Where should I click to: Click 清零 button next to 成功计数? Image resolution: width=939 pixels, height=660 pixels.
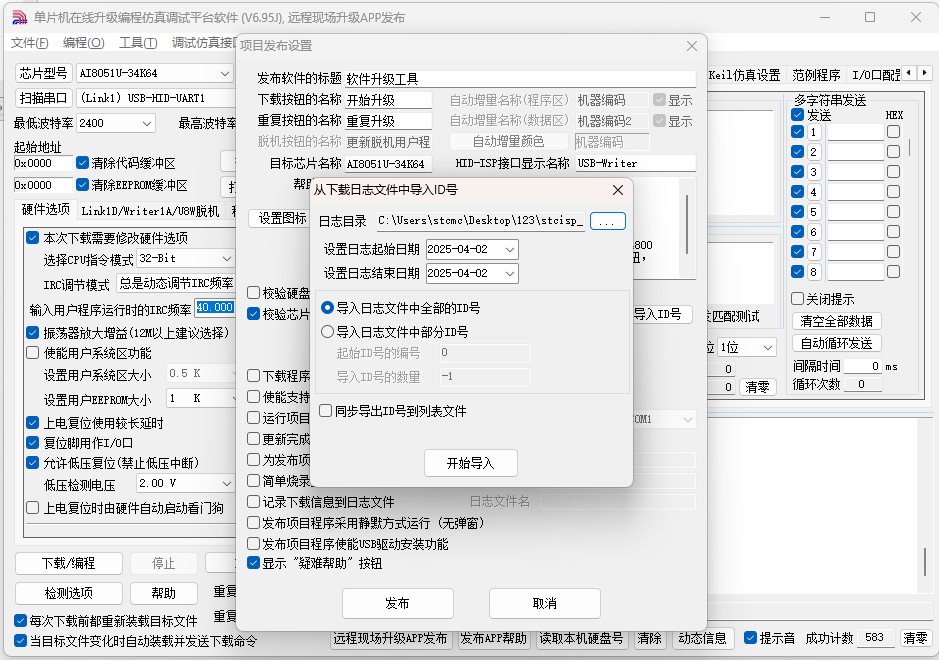(915, 638)
